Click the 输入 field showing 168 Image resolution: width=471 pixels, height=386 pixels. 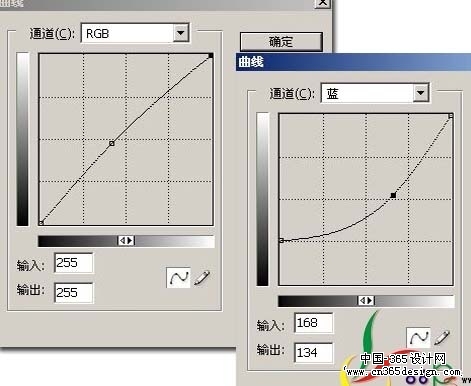(314, 323)
